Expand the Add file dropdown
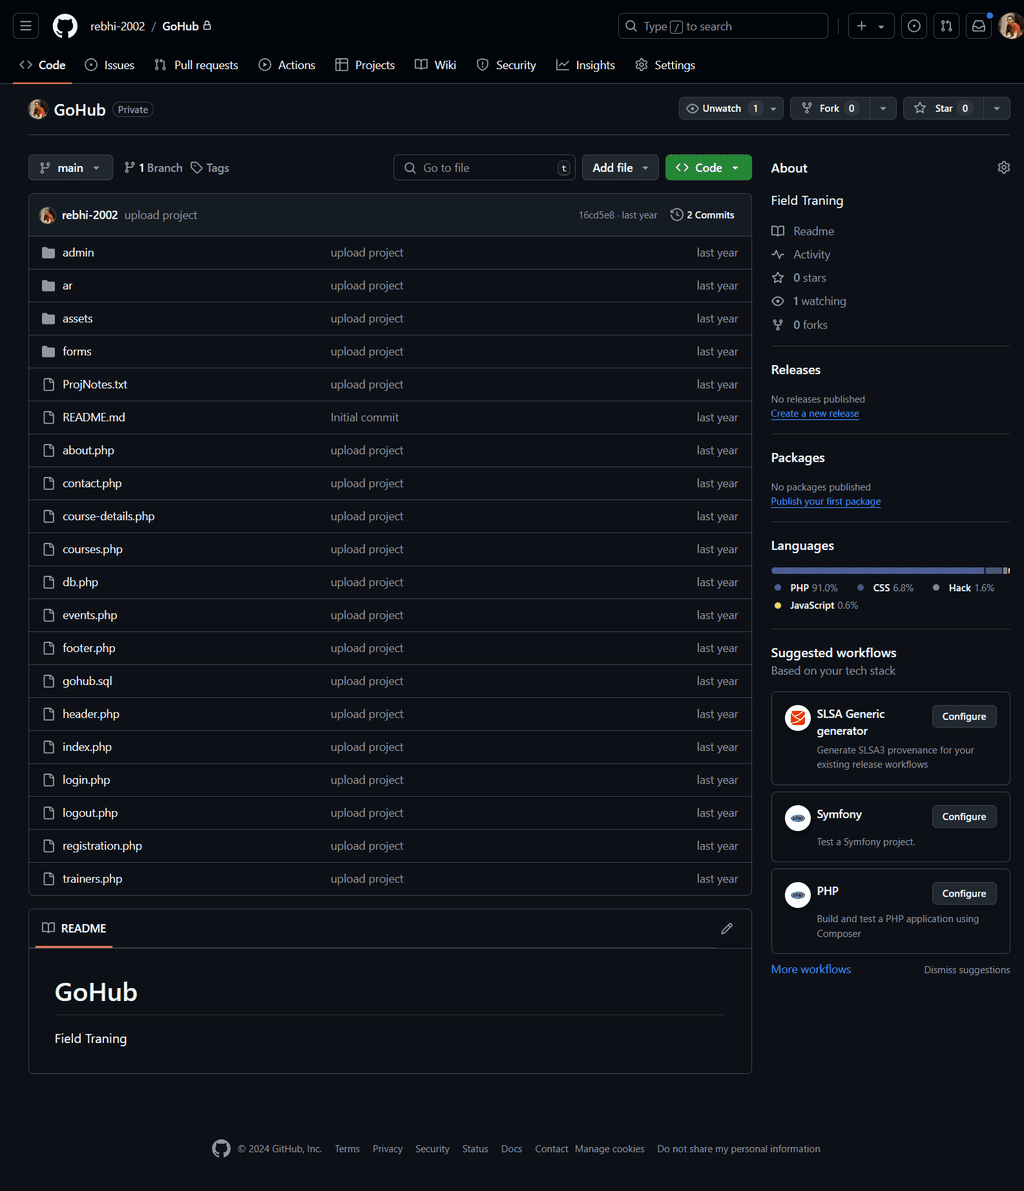 click(620, 168)
